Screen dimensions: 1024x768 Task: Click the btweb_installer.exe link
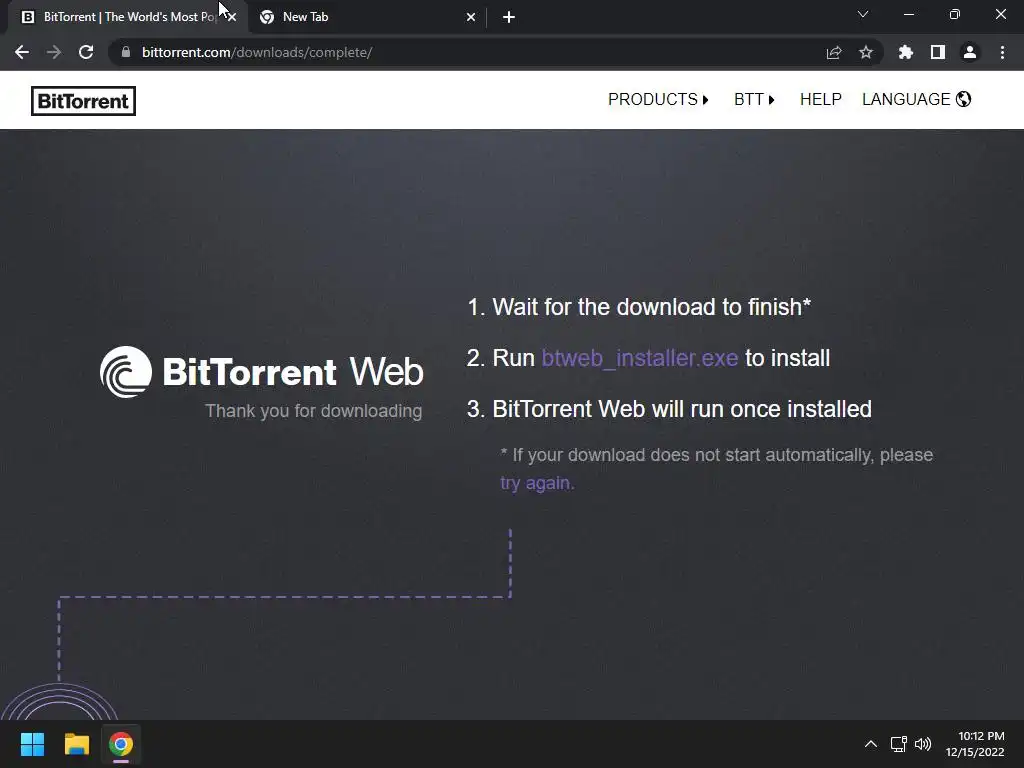639,358
